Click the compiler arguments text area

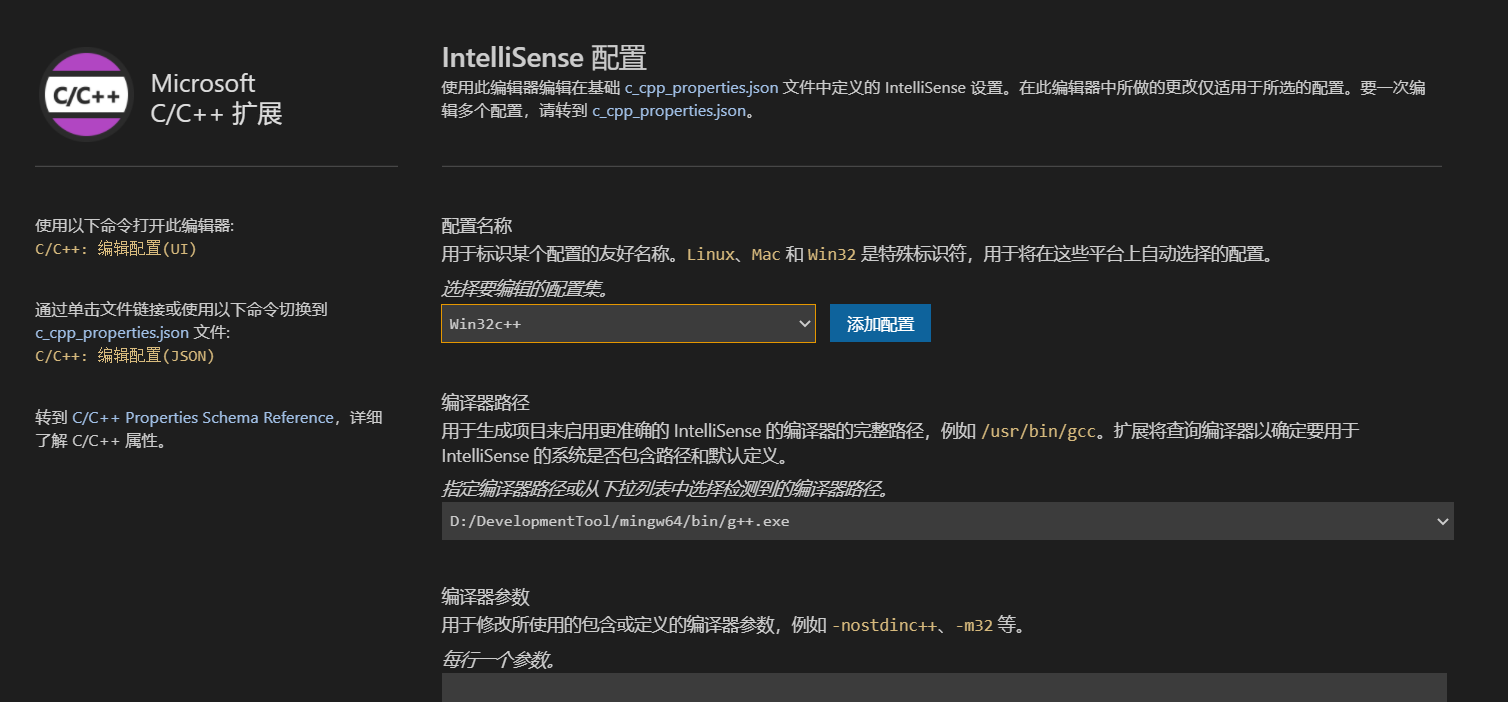point(944,688)
